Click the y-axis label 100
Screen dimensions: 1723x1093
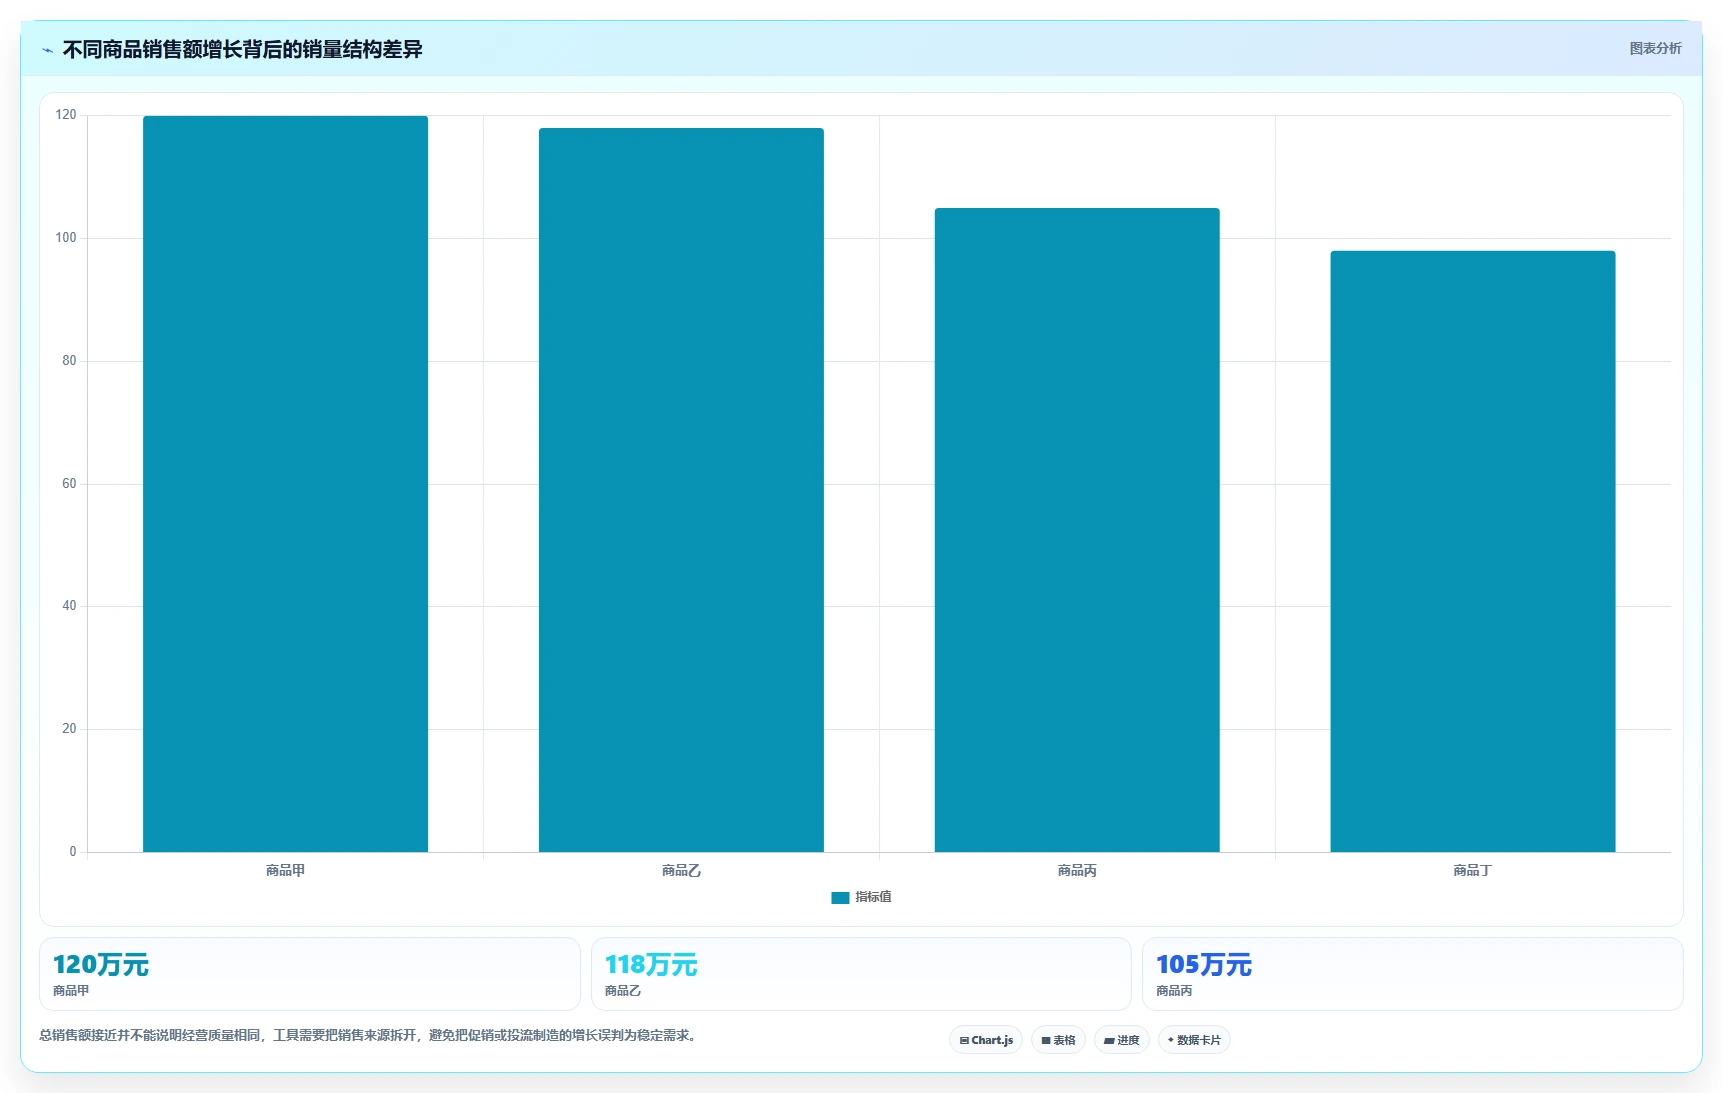coord(66,238)
